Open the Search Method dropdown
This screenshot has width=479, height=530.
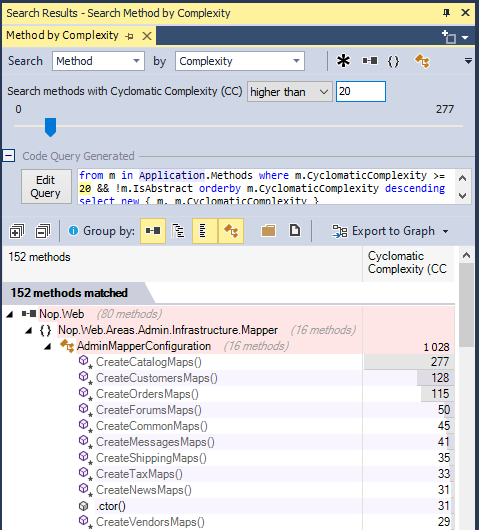(98, 61)
